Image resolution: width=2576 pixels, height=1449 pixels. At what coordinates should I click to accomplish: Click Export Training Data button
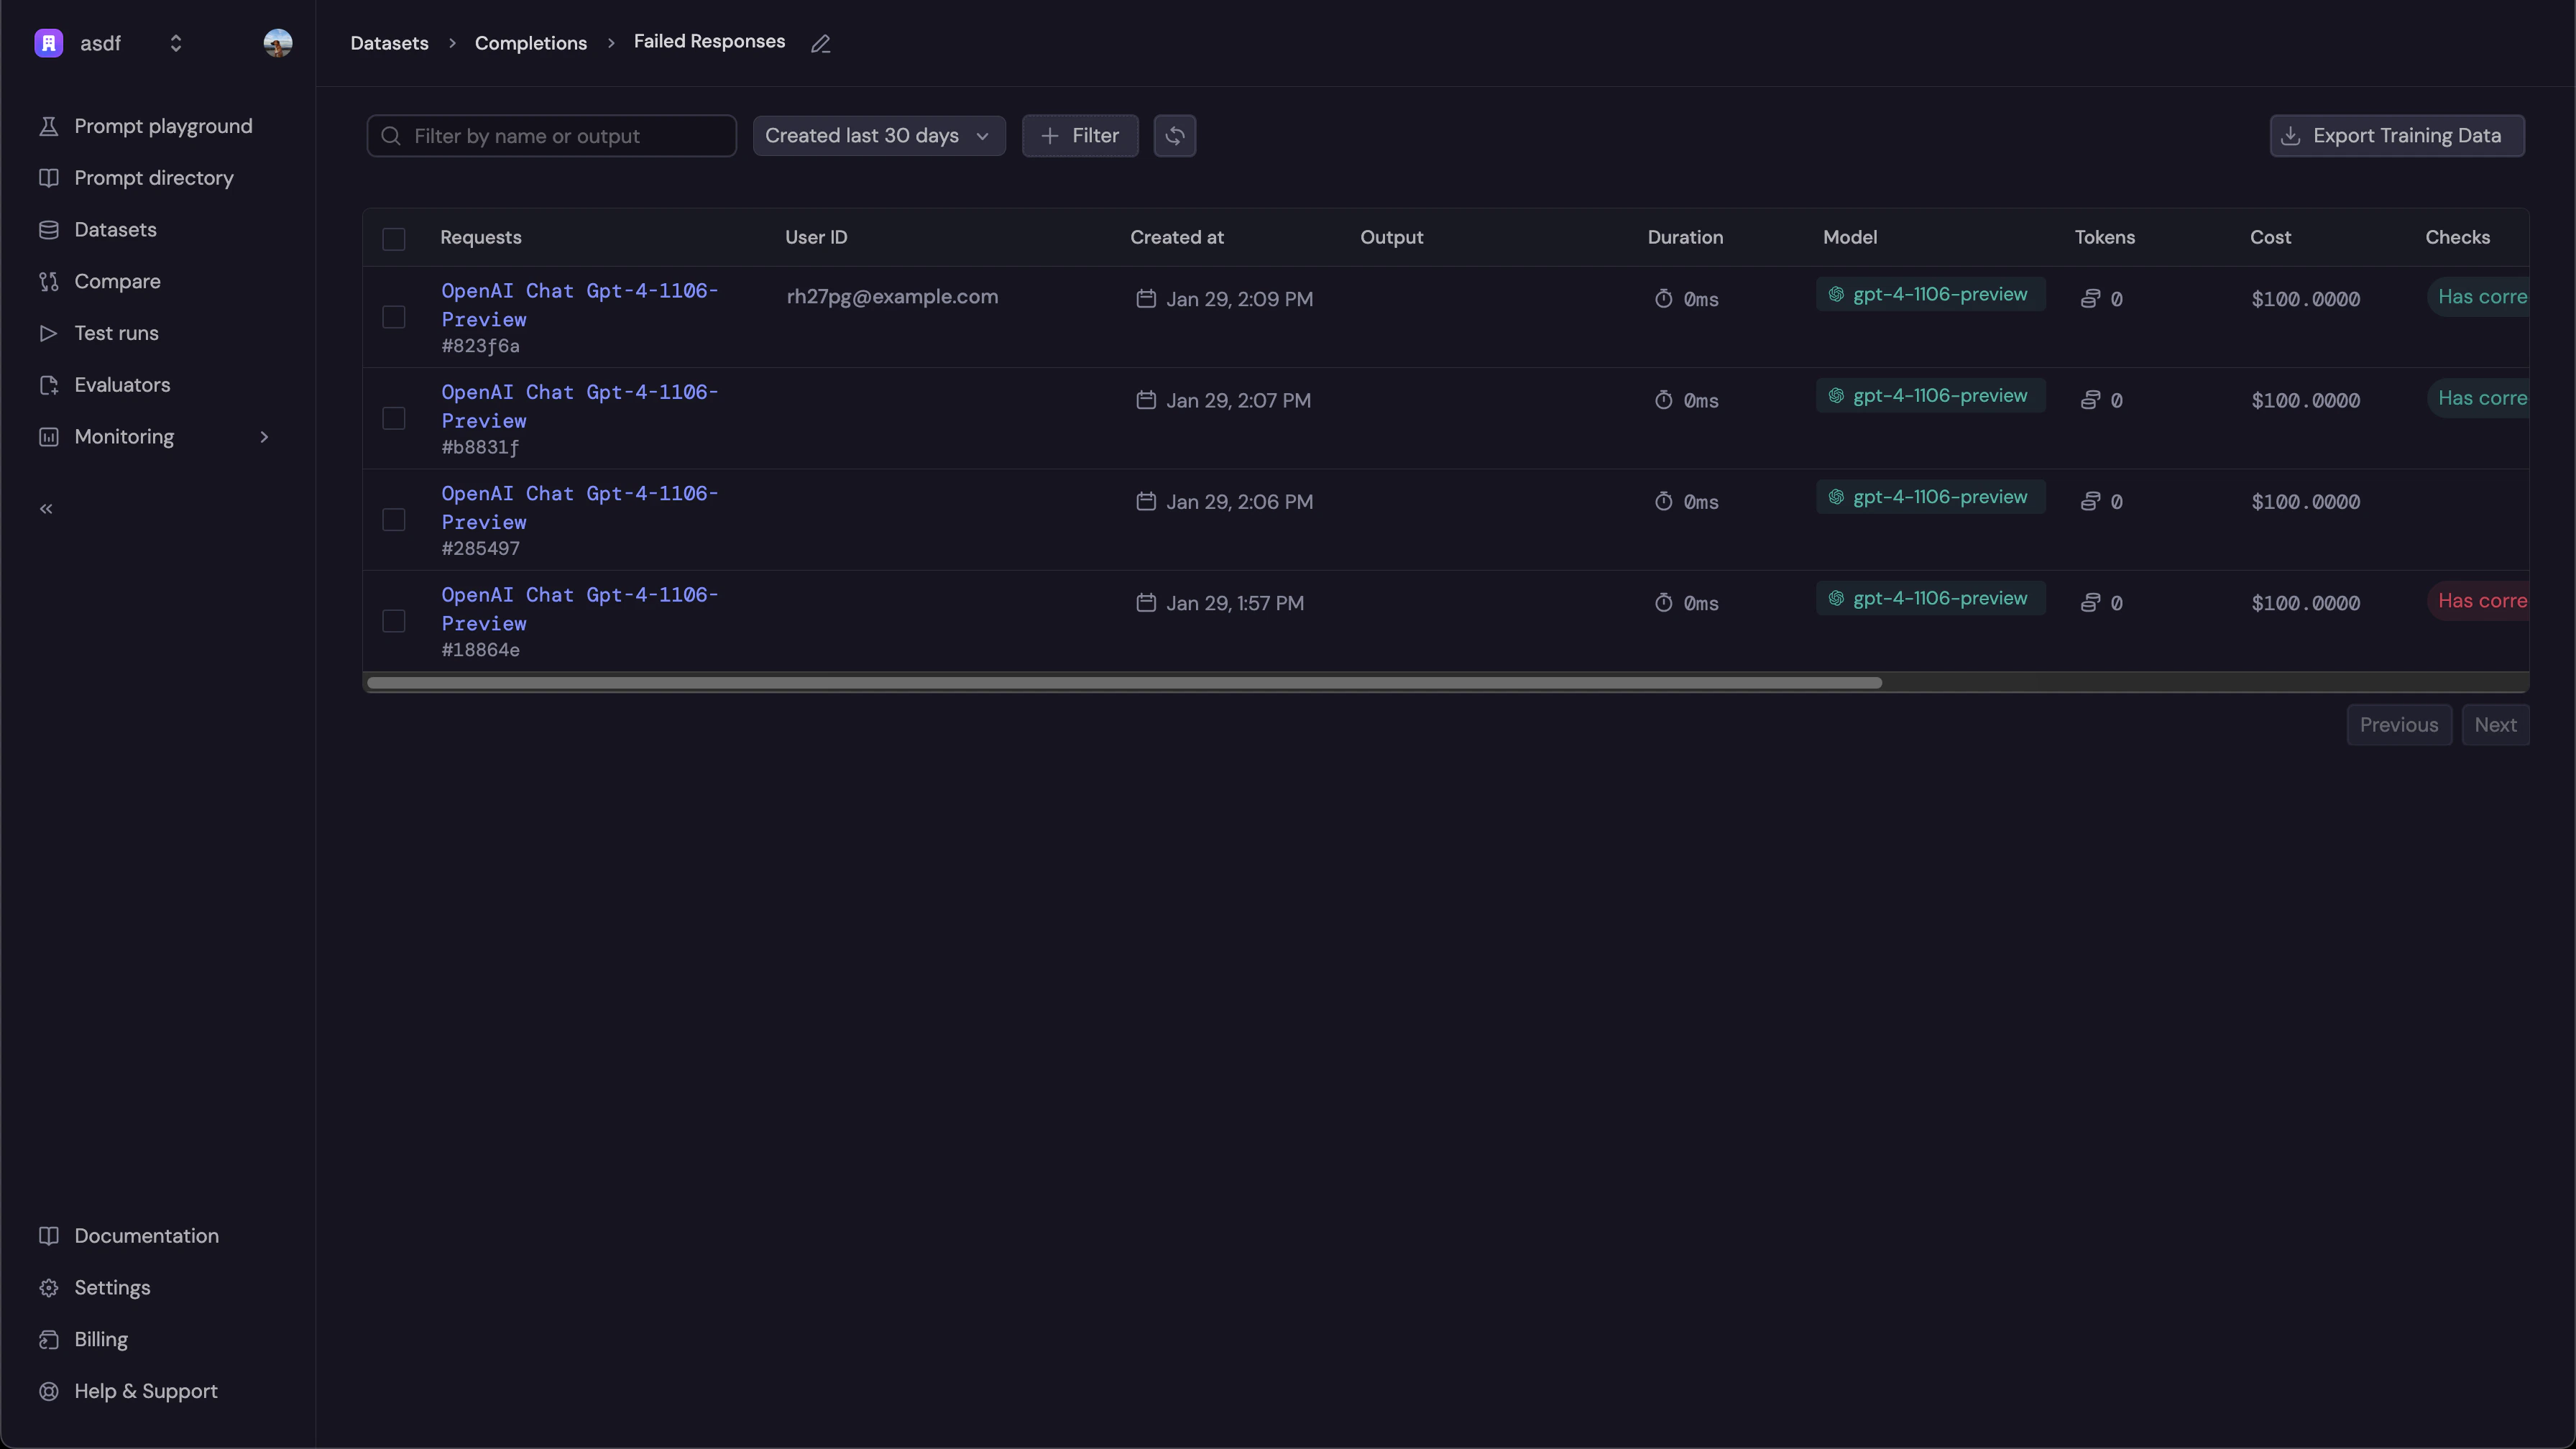tap(2397, 136)
